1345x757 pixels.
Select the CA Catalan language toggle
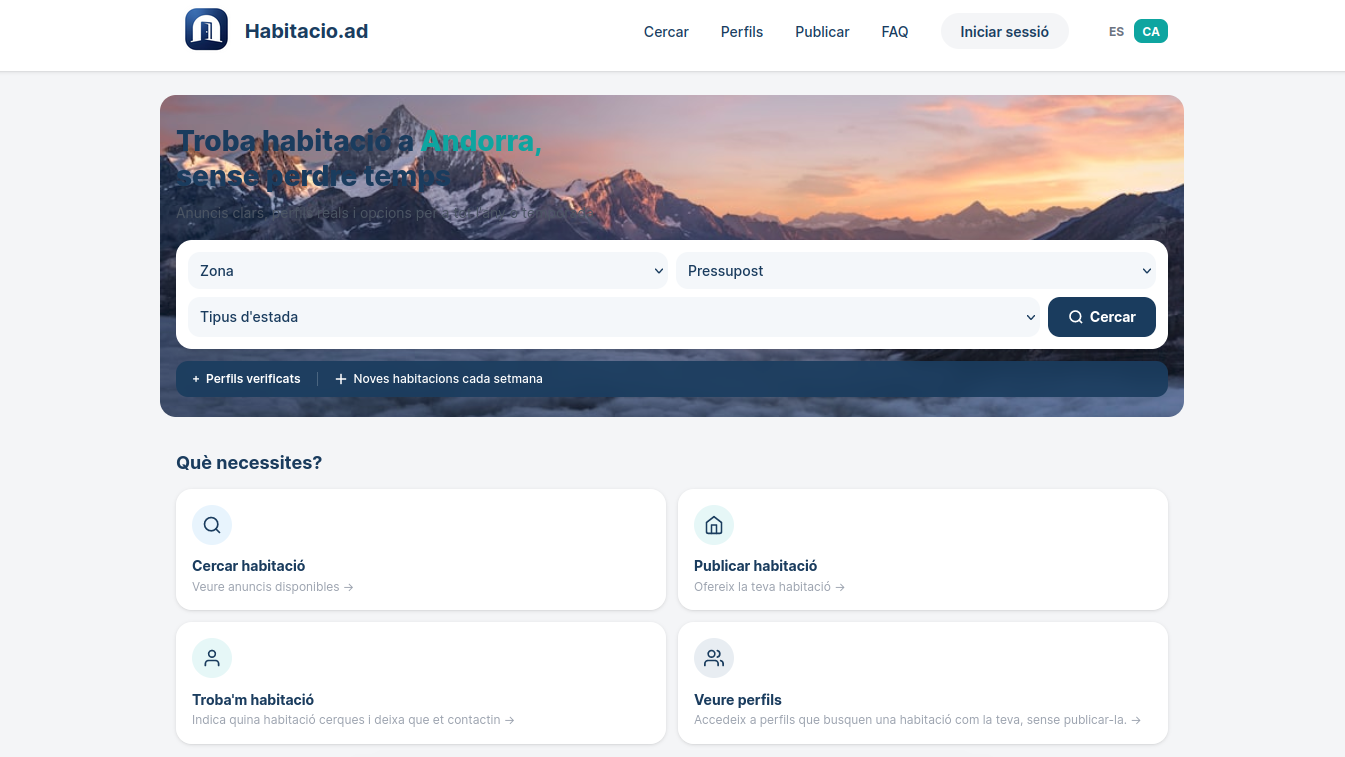pyautogui.click(x=1151, y=32)
